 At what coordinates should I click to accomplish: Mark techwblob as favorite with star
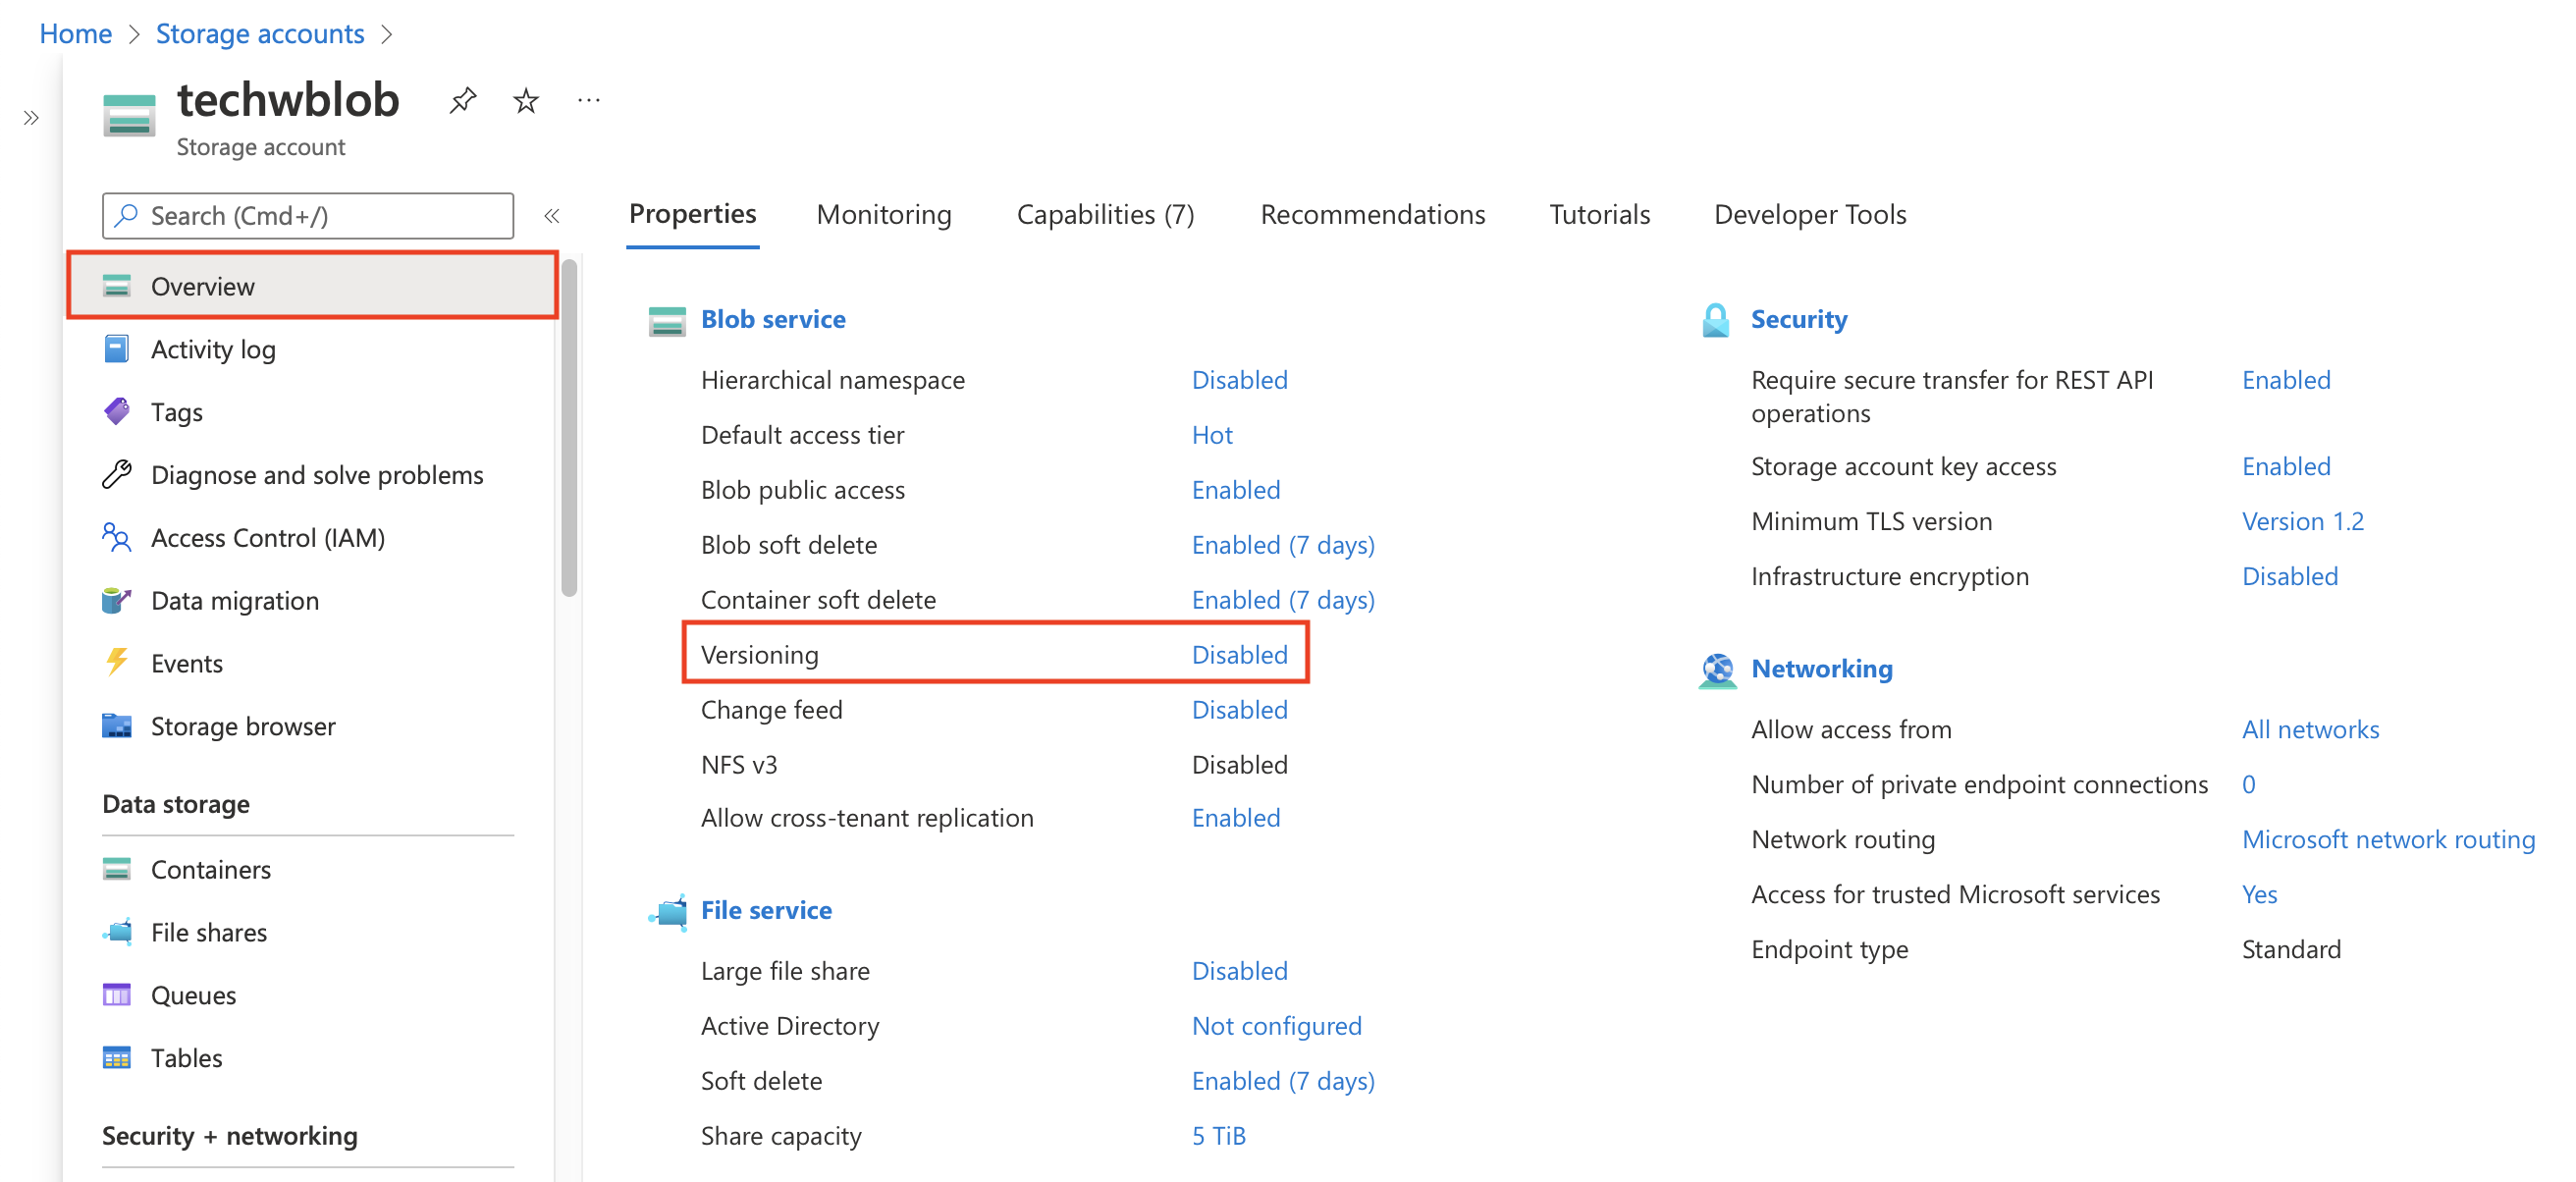526,100
